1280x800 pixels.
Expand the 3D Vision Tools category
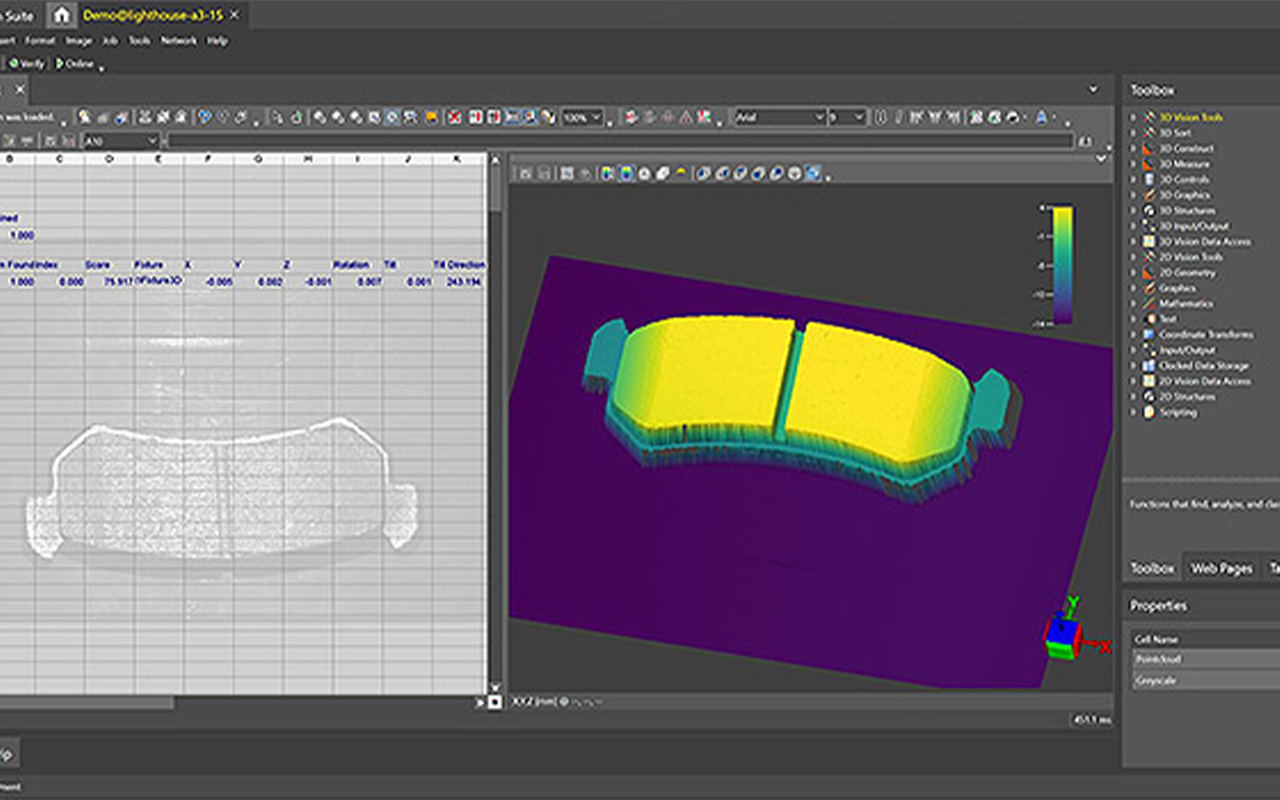point(1133,117)
